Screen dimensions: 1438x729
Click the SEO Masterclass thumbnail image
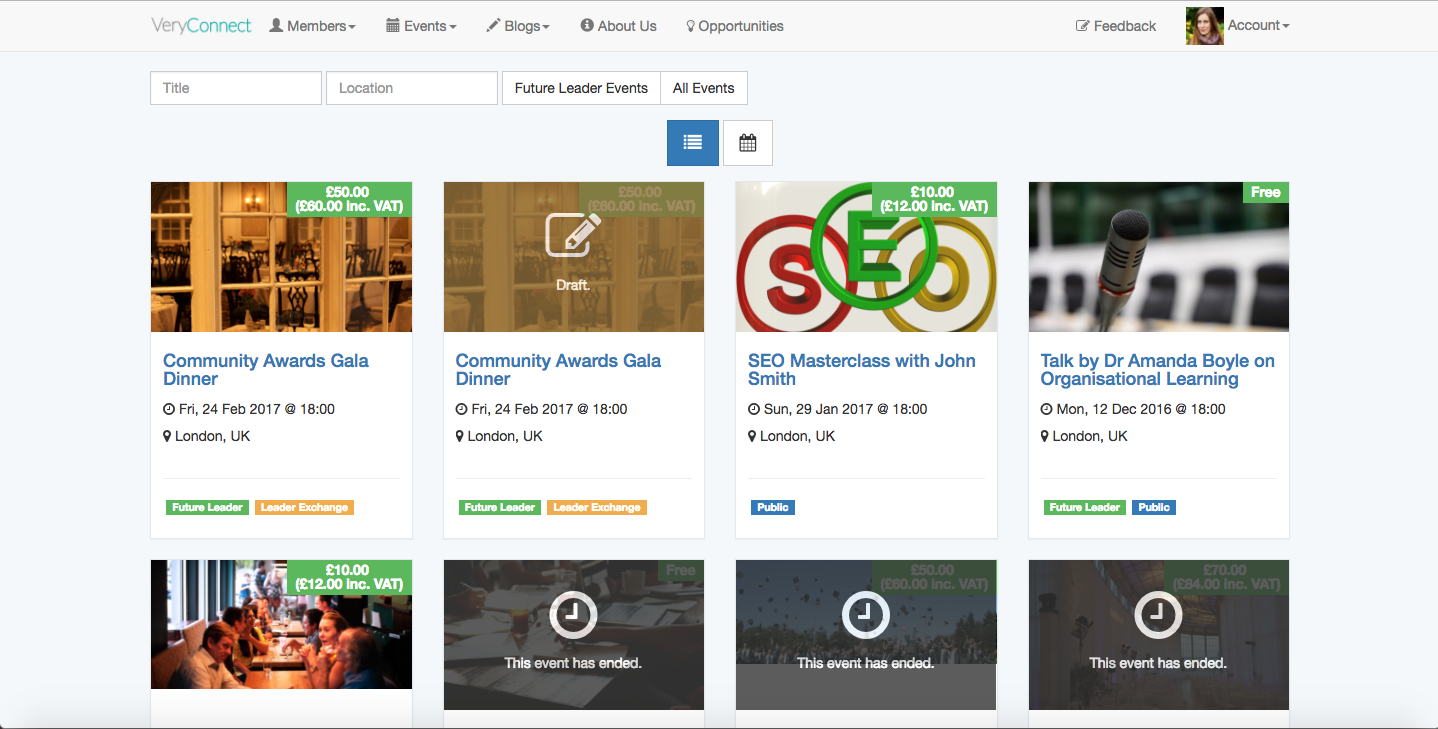coord(866,257)
